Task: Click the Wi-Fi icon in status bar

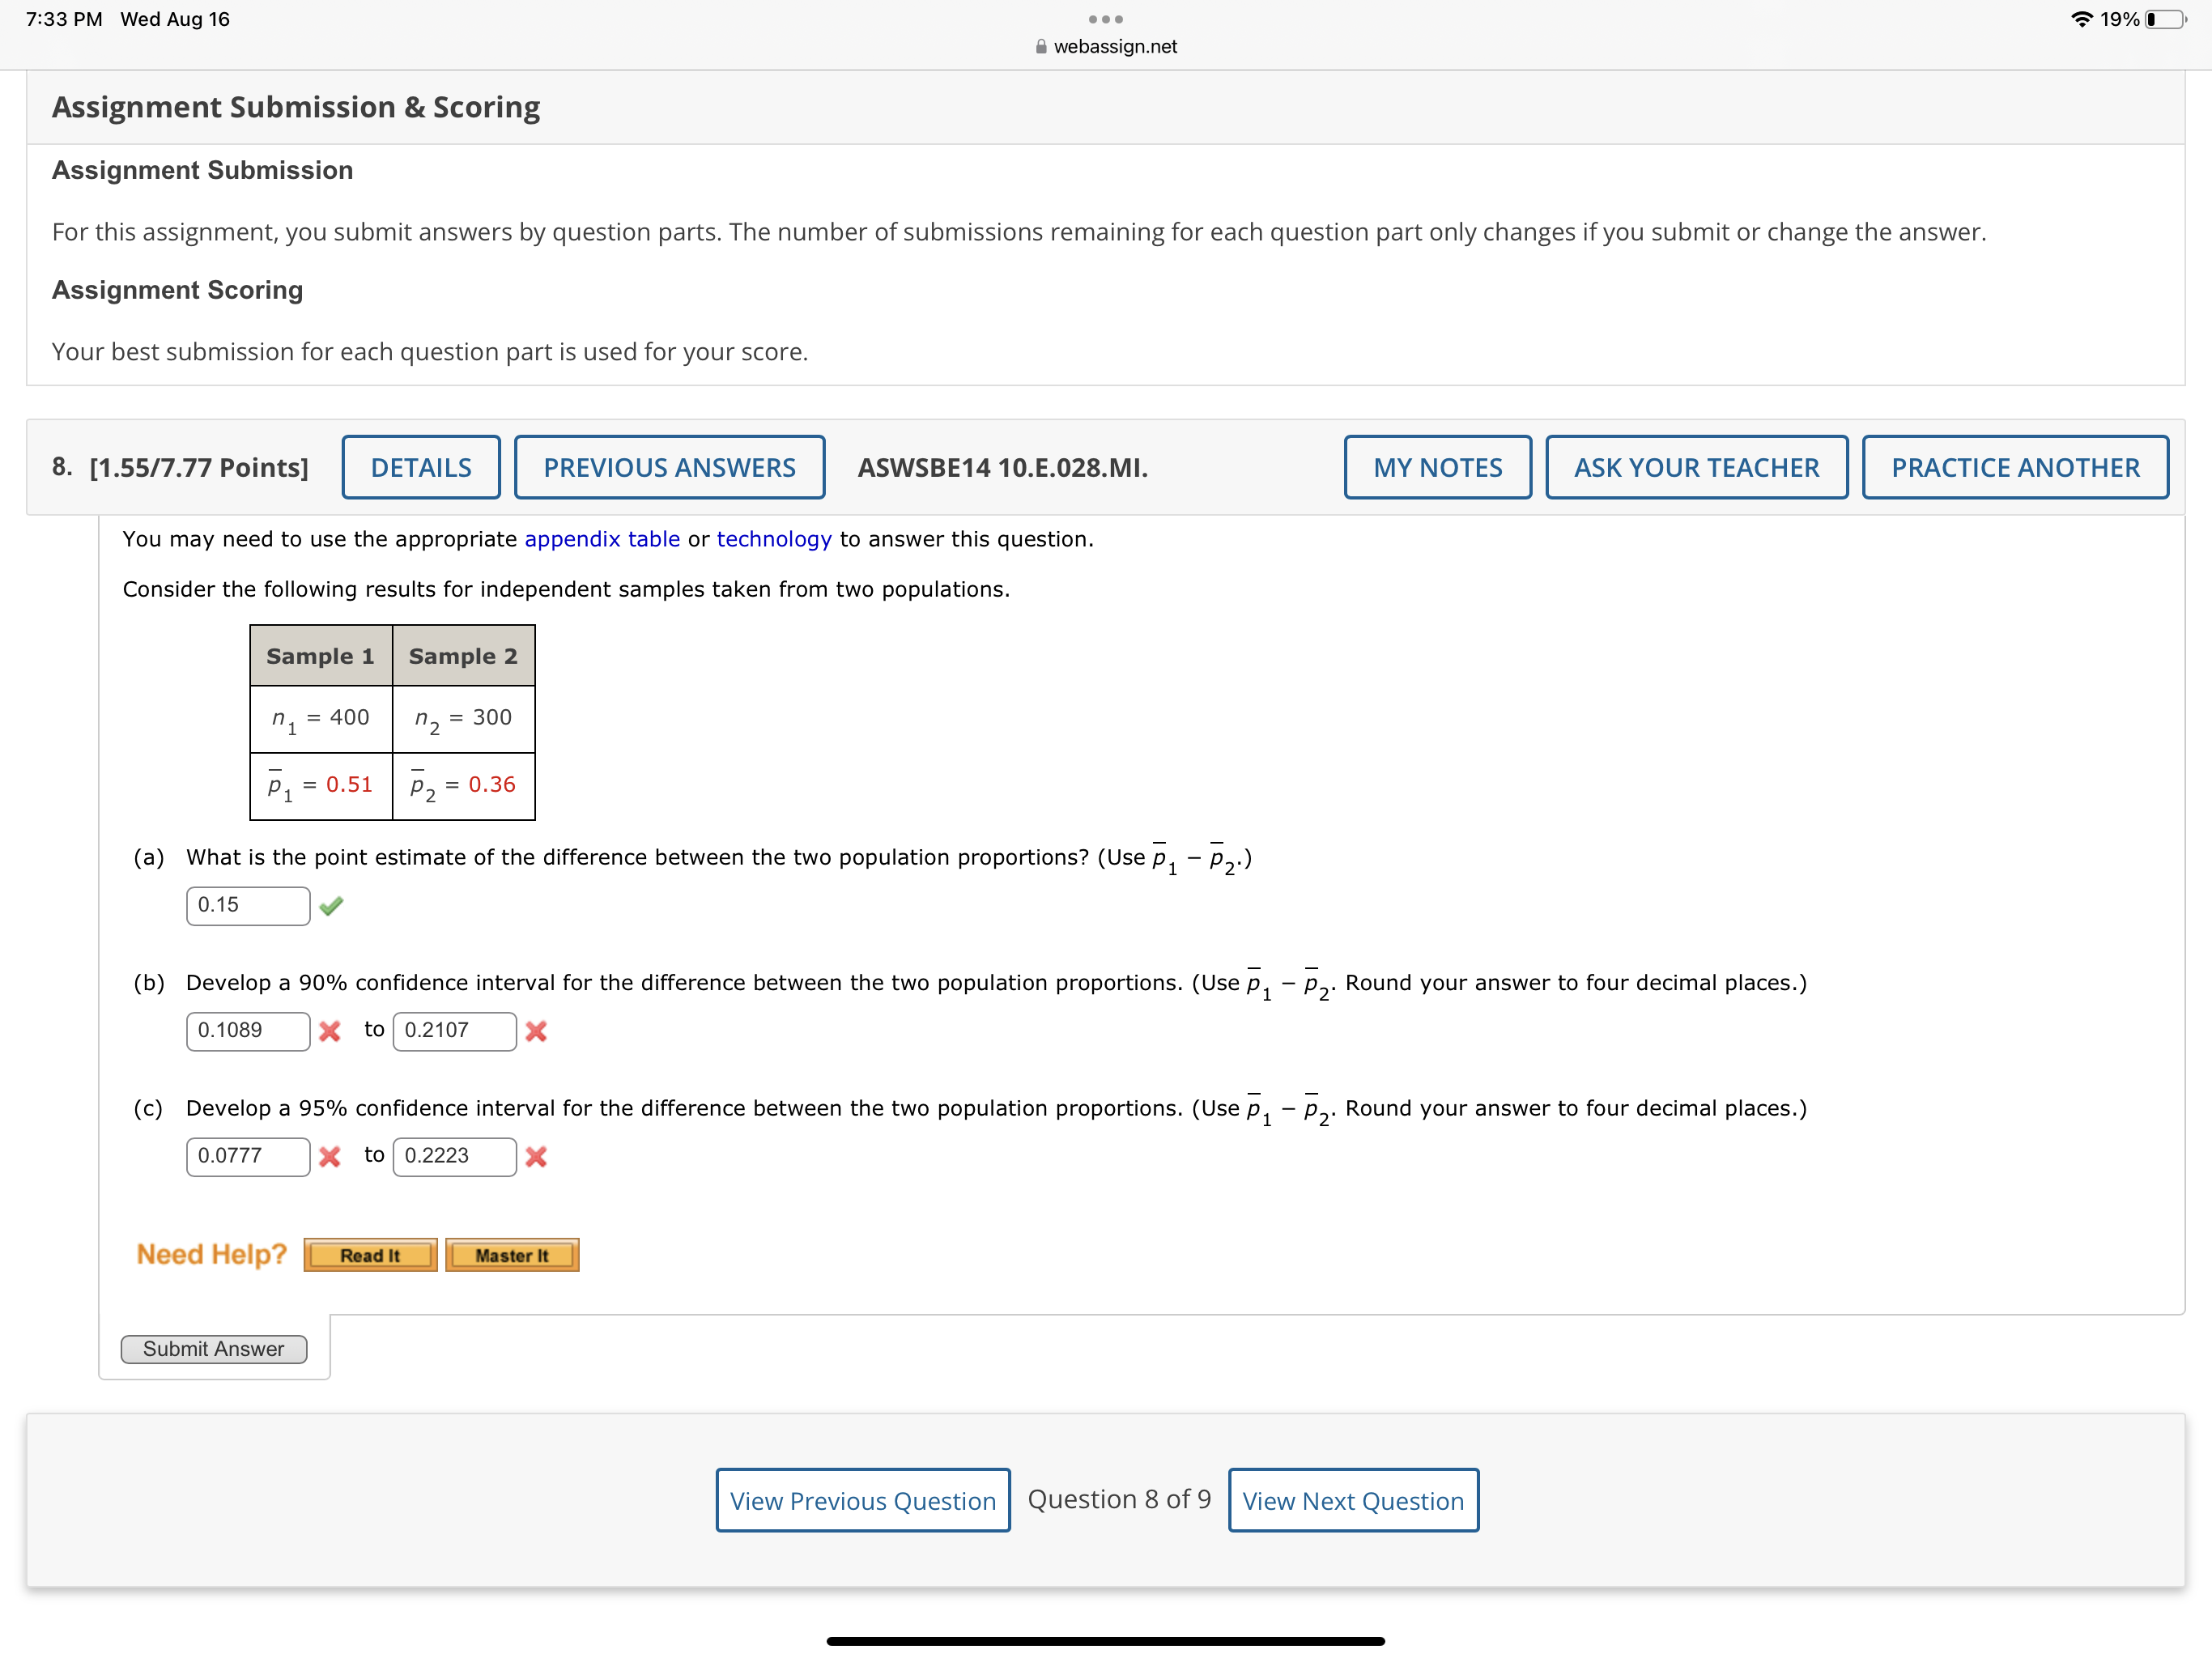Action: 2082,18
